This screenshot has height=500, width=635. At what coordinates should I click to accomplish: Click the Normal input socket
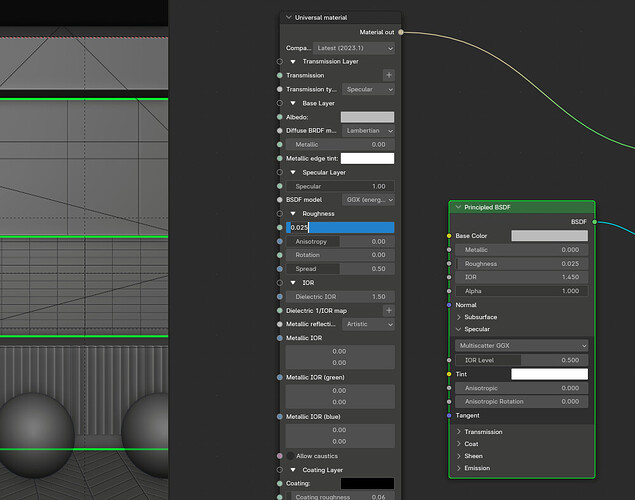point(449,305)
